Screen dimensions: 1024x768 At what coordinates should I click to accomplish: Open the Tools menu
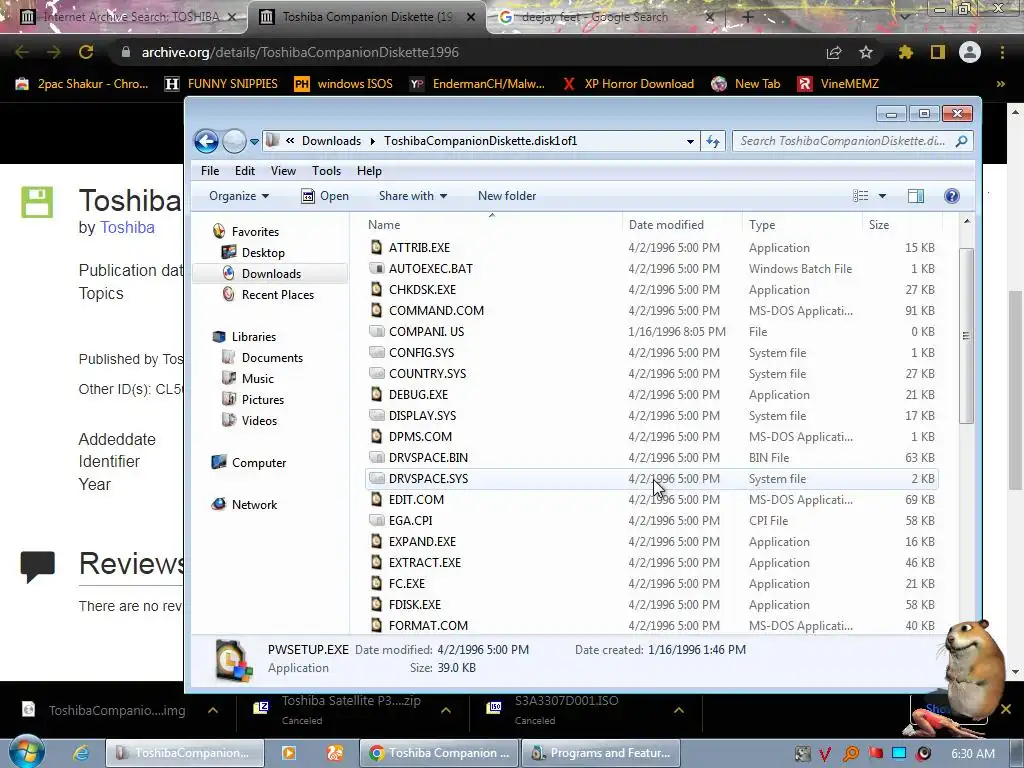pyautogui.click(x=326, y=170)
